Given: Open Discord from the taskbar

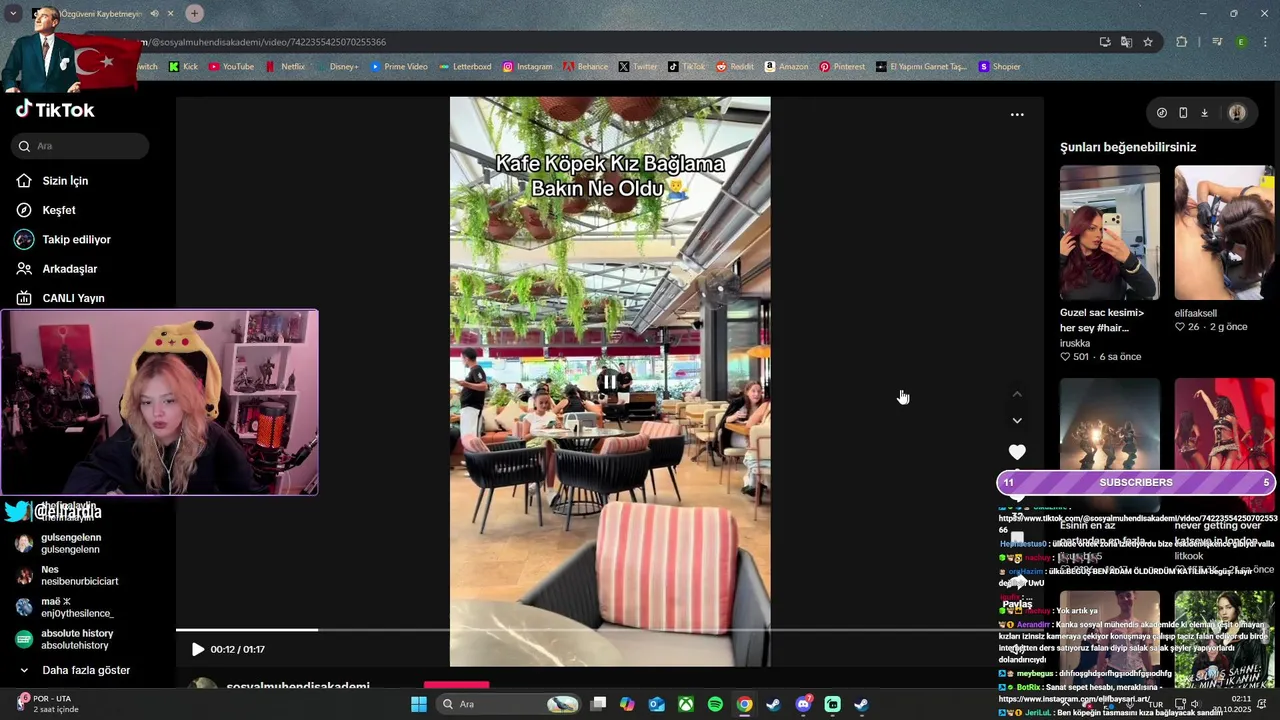Looking at the screenshot, I should (x=803, y=704).
